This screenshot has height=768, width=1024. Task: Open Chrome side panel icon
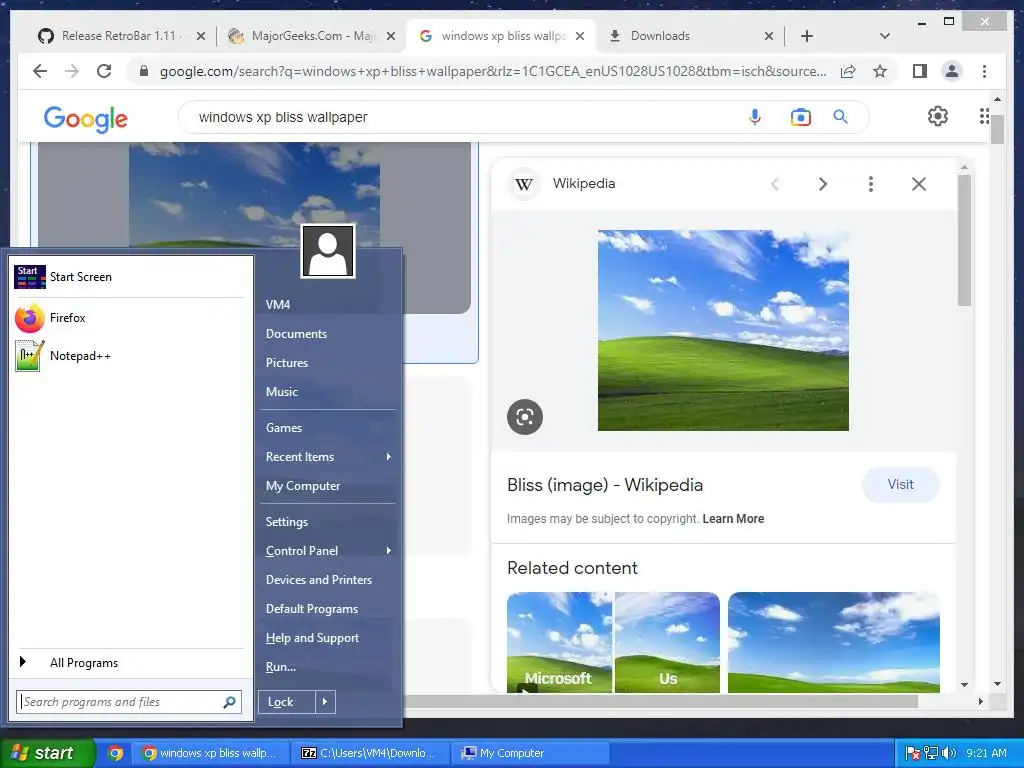click(x=920, y=71)
